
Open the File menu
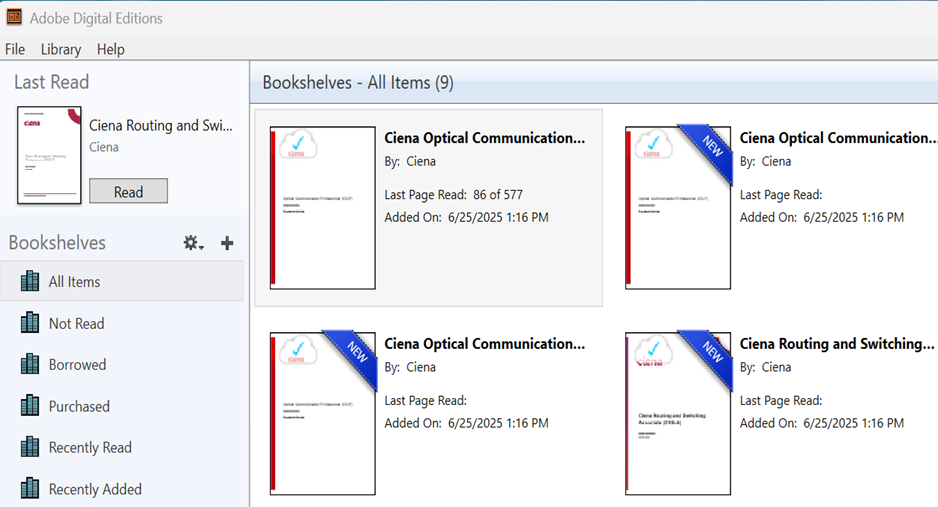coord(15,49)
